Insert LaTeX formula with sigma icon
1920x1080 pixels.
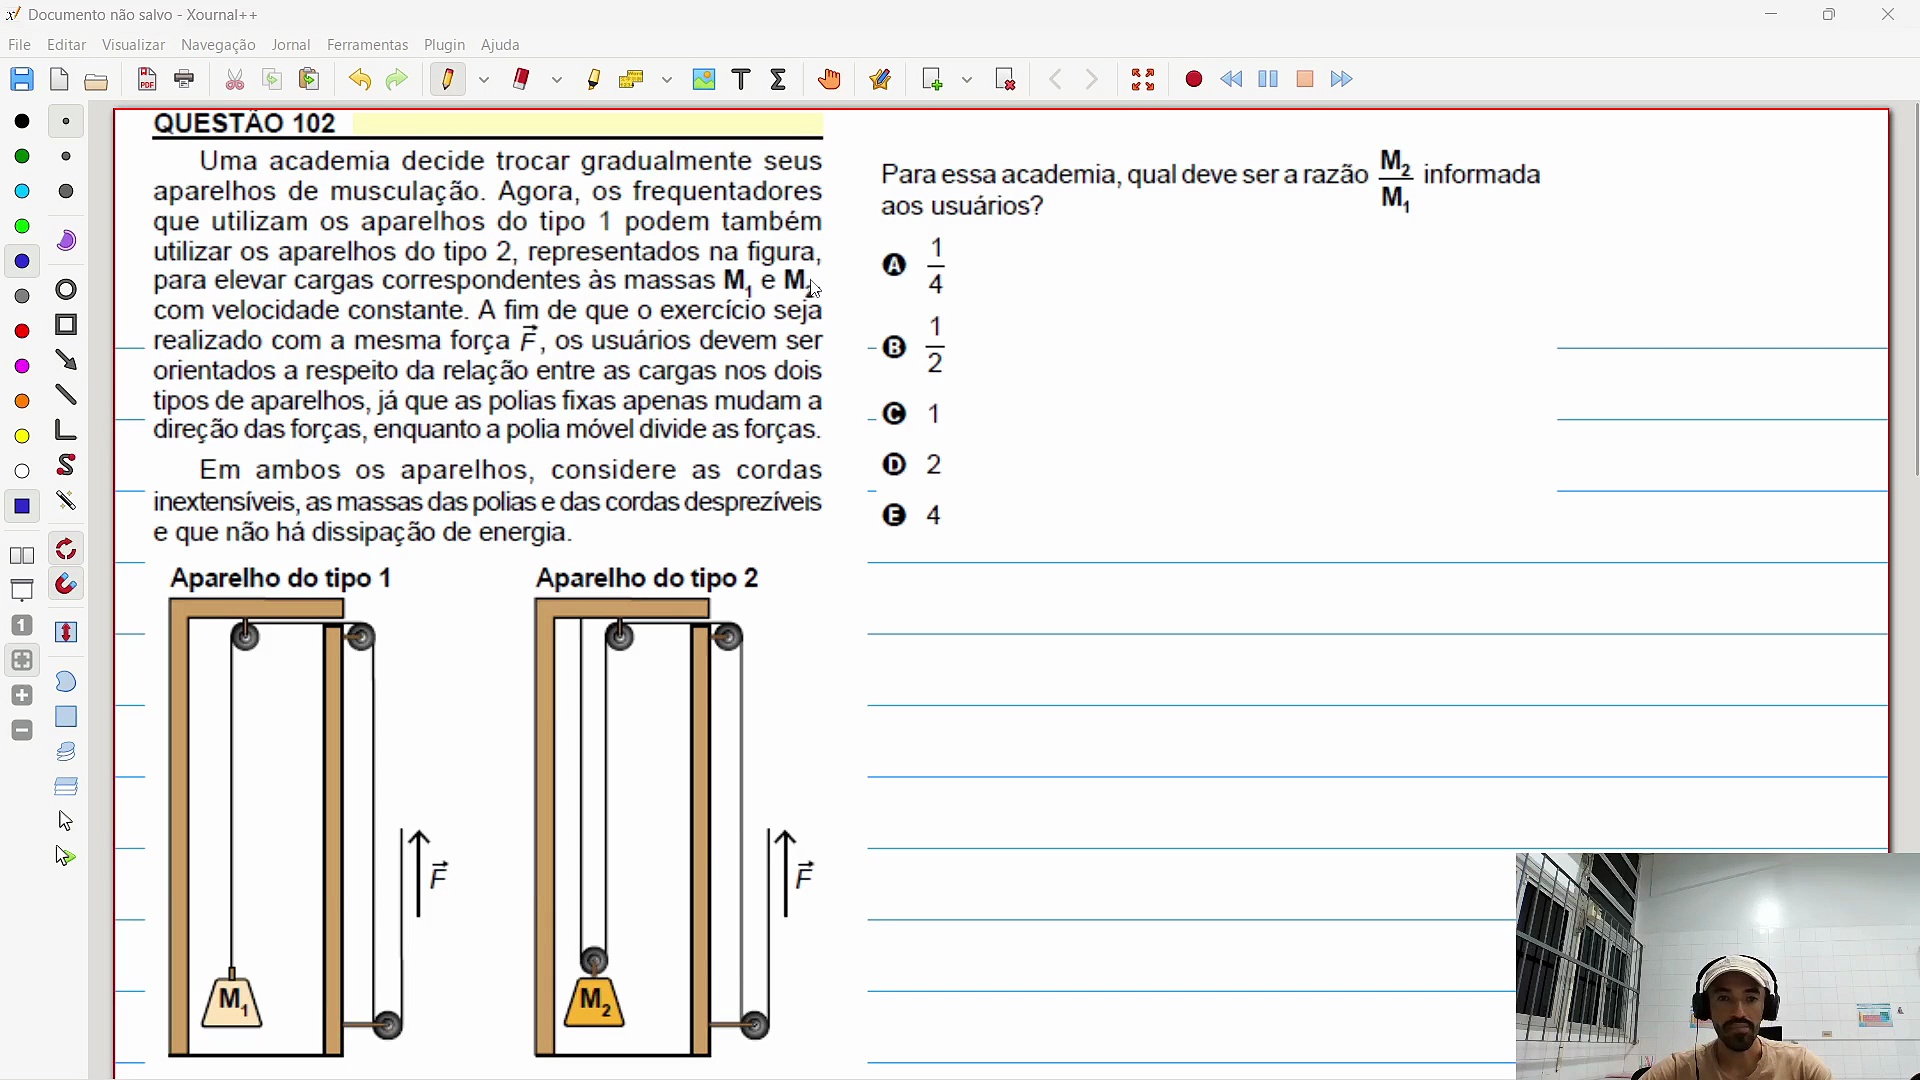click(x=779, y=80)
